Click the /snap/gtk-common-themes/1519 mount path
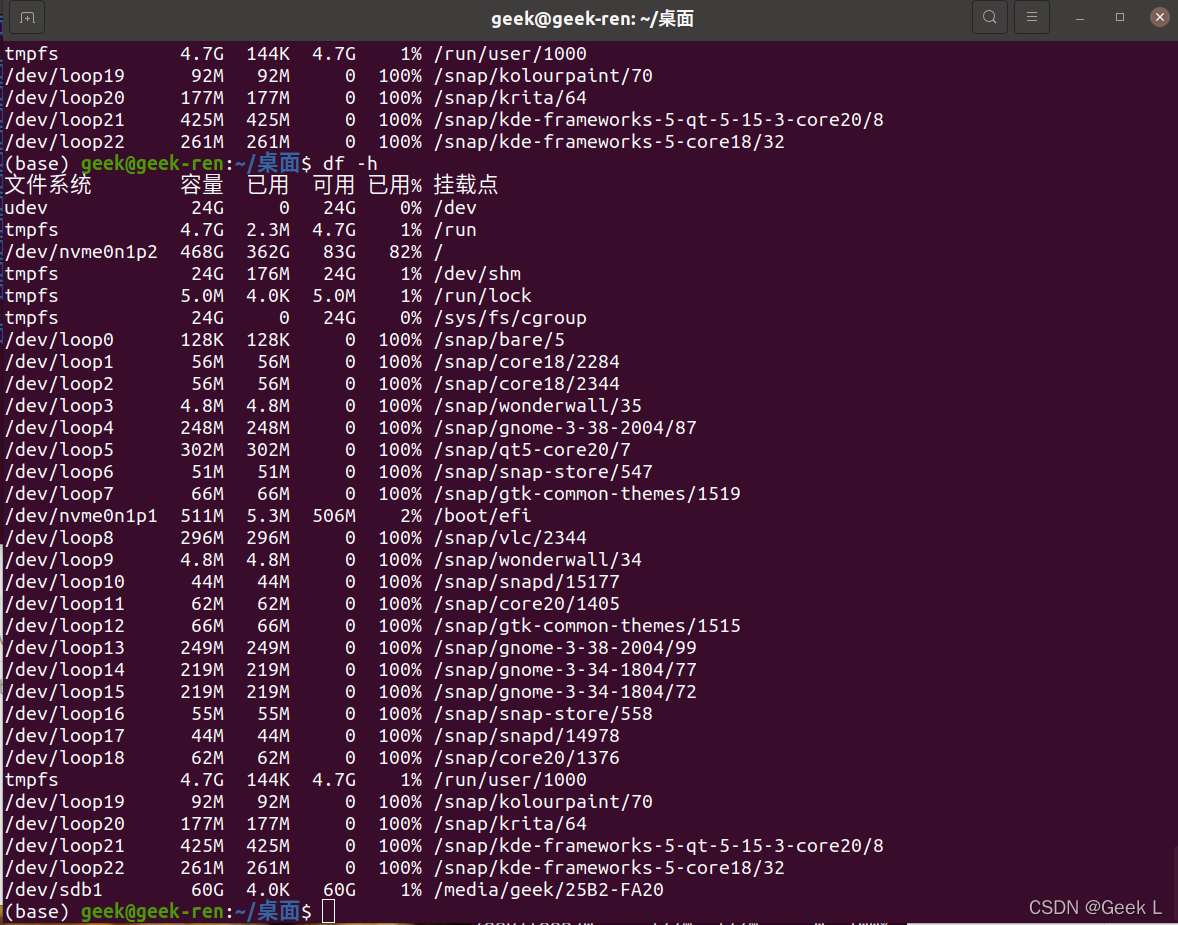The height and width of the screenshot is (925, 1178). 587,494
